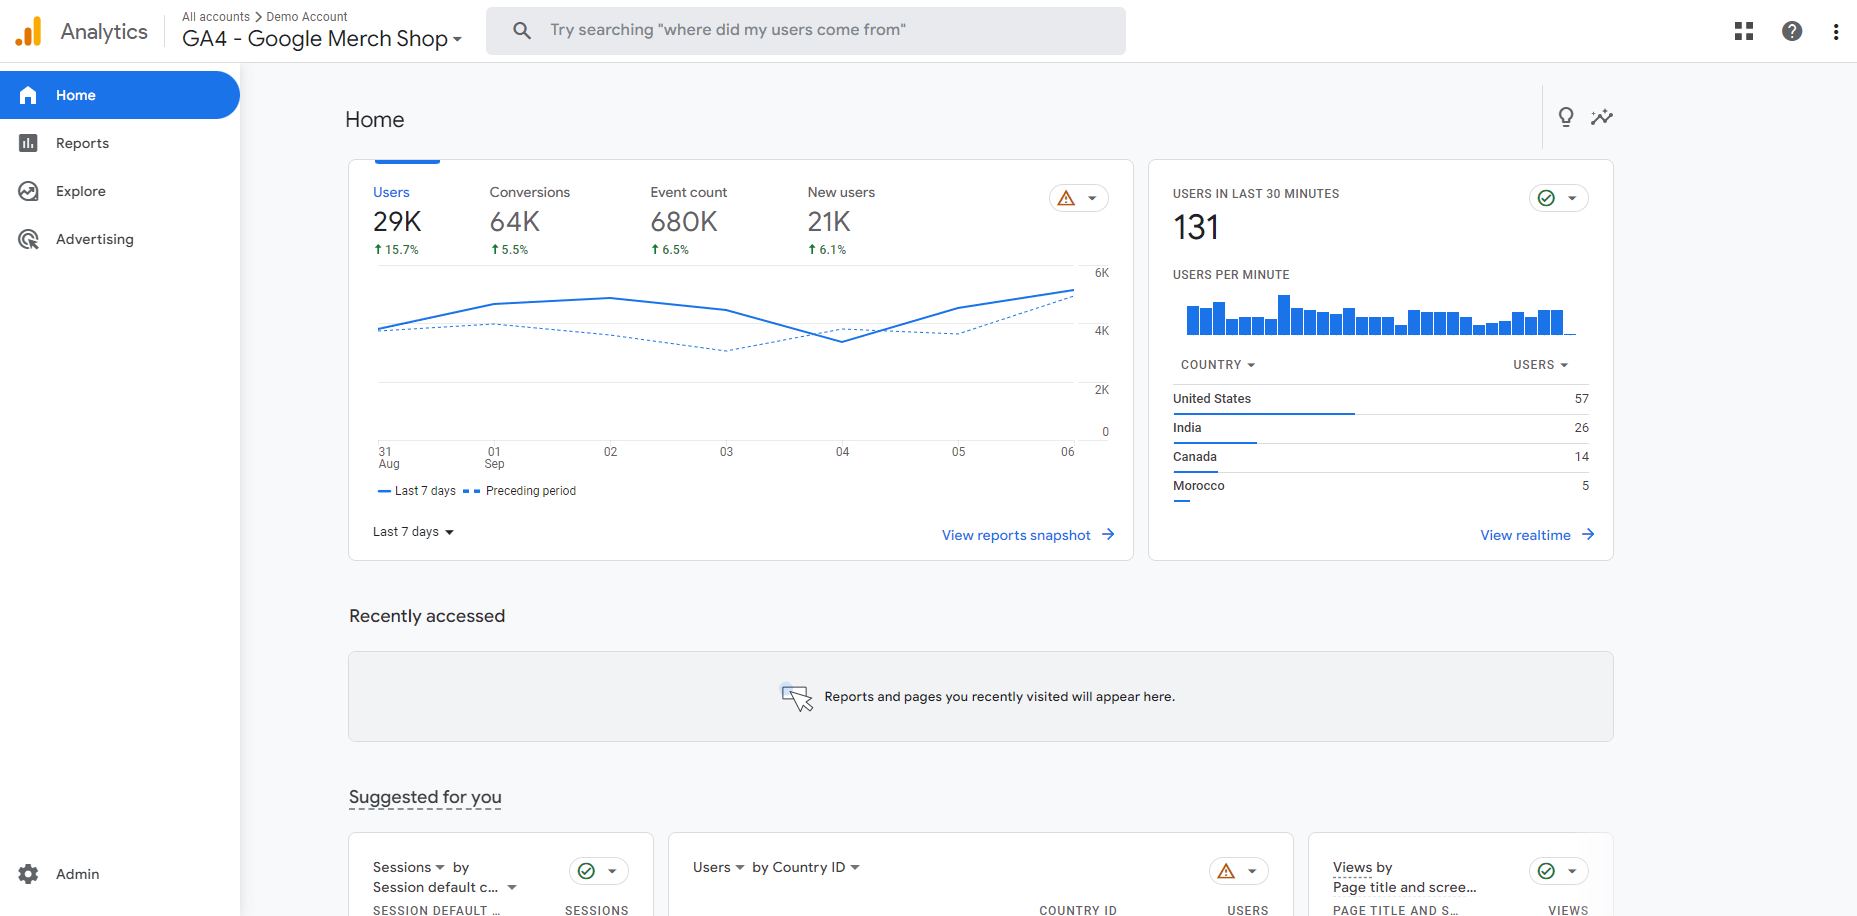Image resolution: width=1857 pixels, height=916 pixels.
Task: Open the sparkline insights trend icon
Action: click(x=1602, y=117)
